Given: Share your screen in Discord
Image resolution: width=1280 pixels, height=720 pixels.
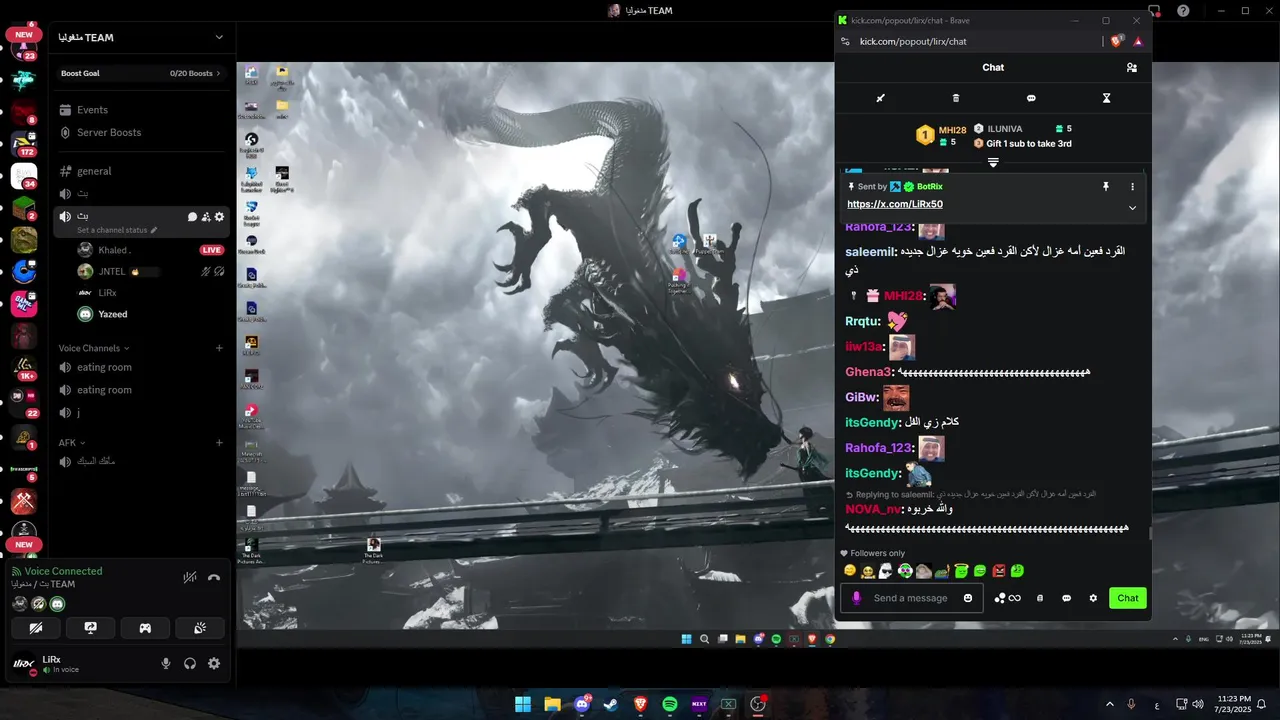Looking at the screenshot, I should 91,628.
